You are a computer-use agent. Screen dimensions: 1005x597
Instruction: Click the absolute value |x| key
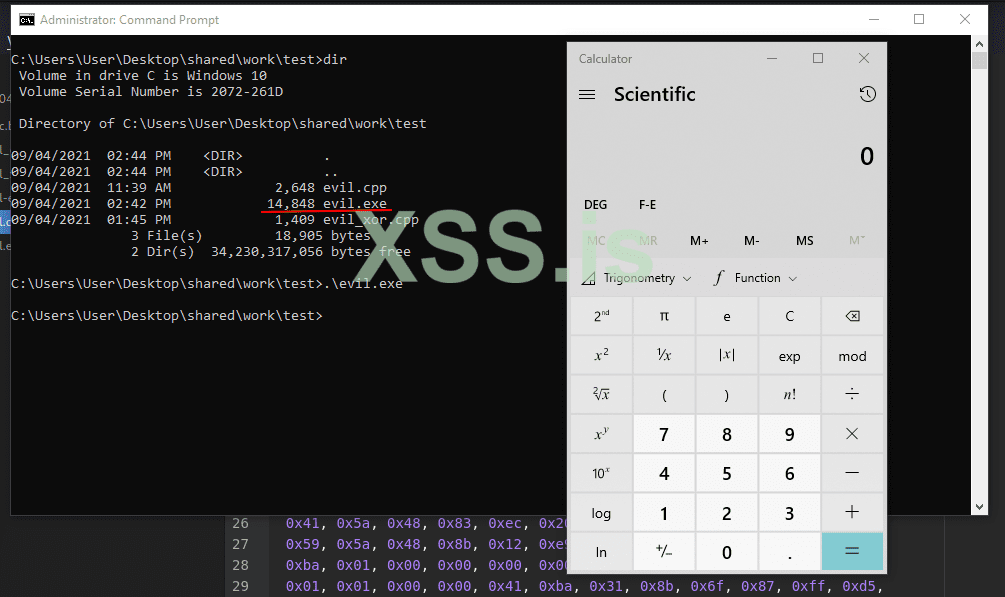(x=727, y=355)
